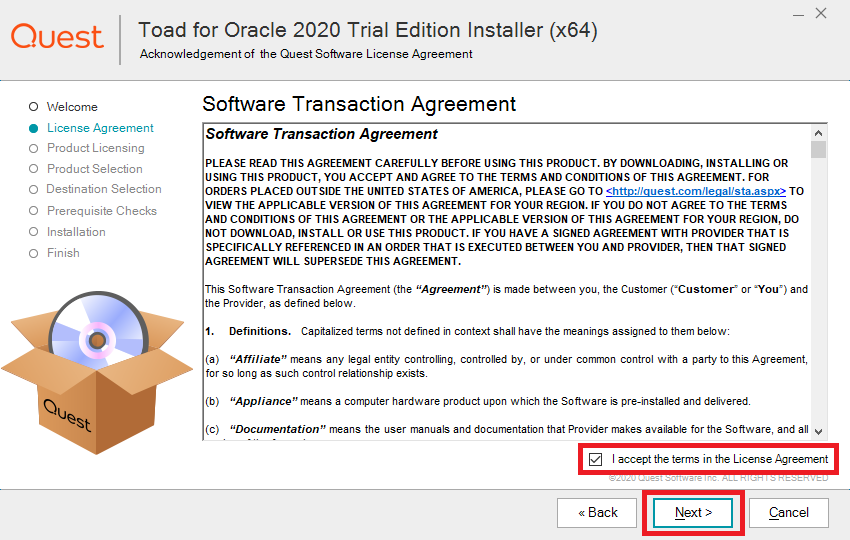Open the quest.com/legal/sta.aspx link

[696, 191]
